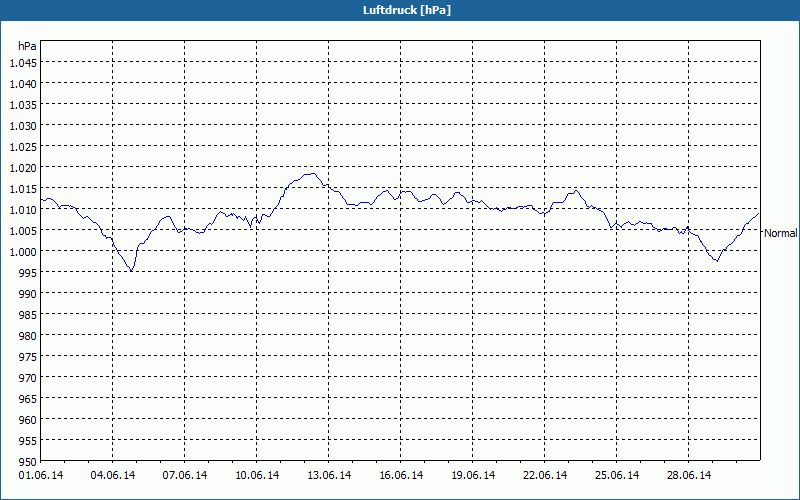Click the 980 axis value
The height and width of the screenshot is (500, 800).
[29, 336]
